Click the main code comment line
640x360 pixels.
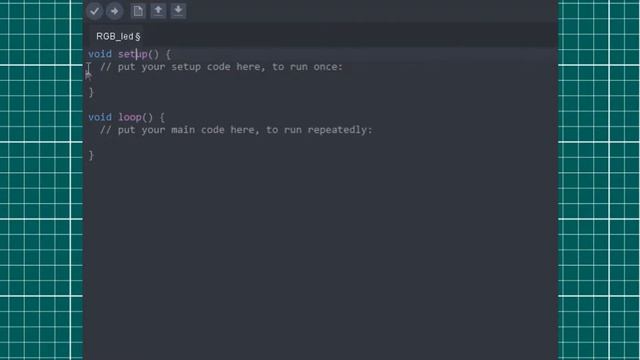tap(236, 130)
